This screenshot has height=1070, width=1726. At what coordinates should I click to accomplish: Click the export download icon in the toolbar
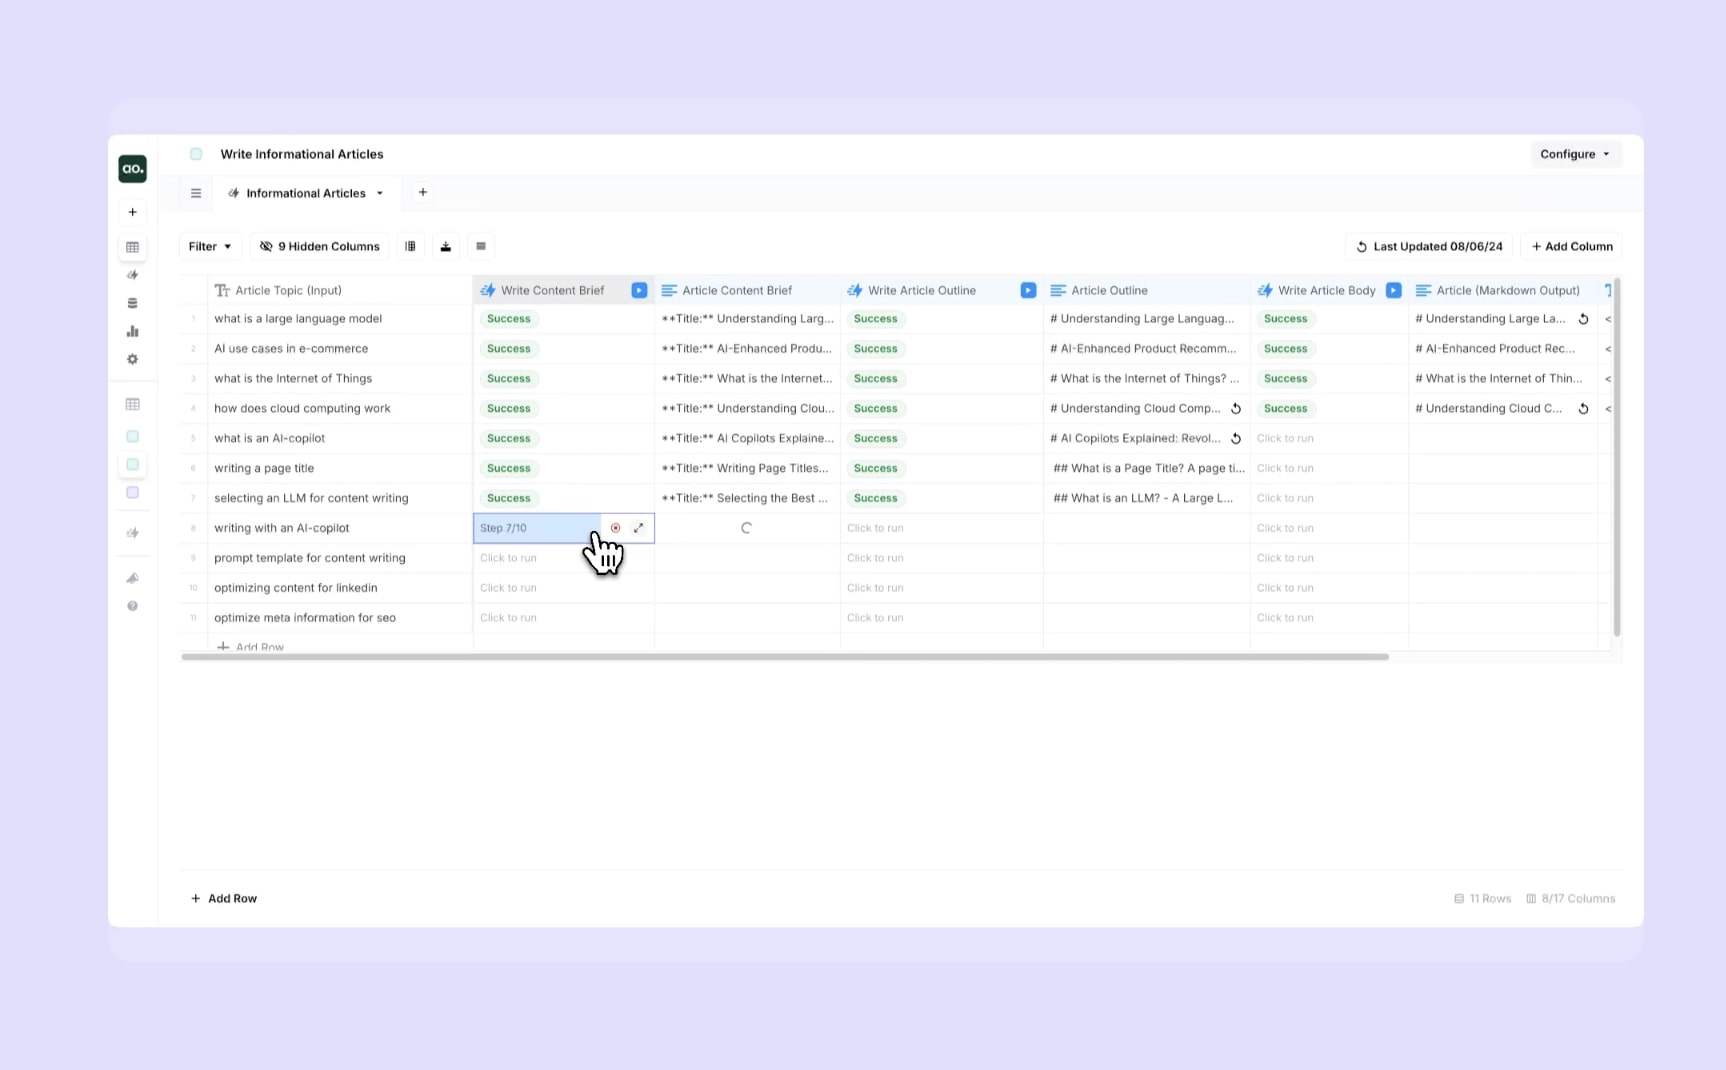pos(446,246)
